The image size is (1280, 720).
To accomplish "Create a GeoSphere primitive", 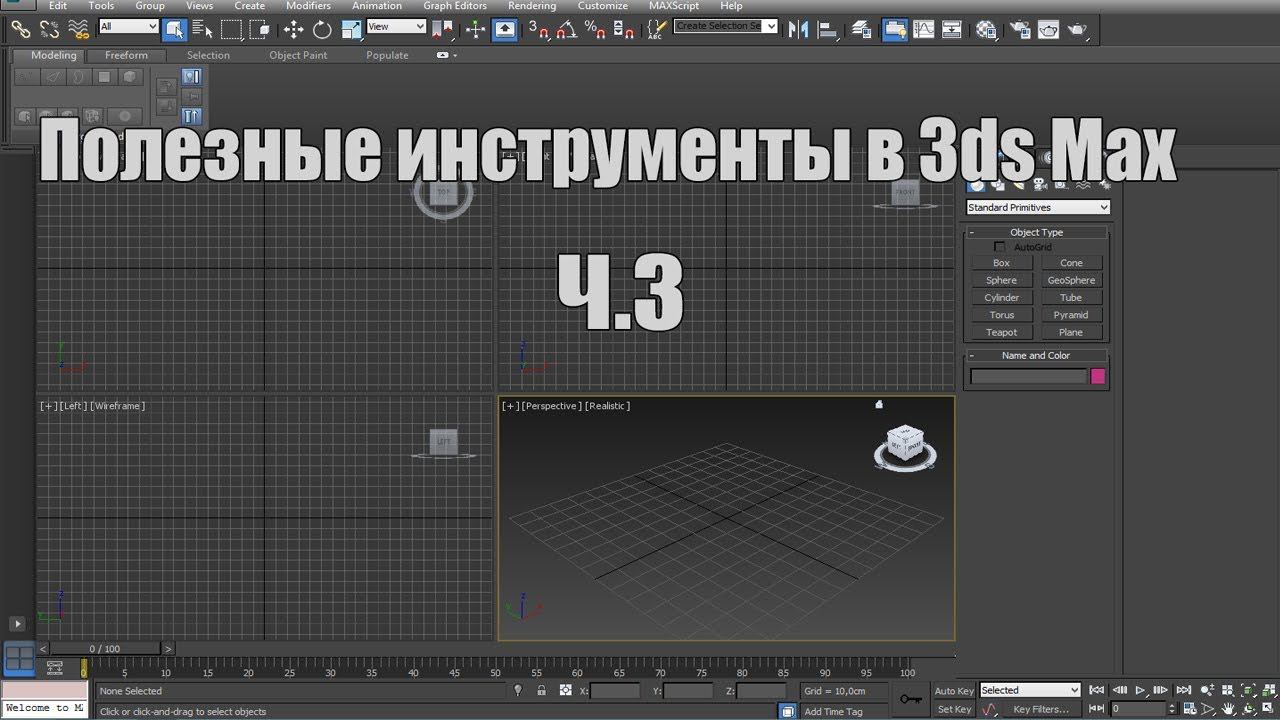I will pyautogui.click(x=1071, y=280).
